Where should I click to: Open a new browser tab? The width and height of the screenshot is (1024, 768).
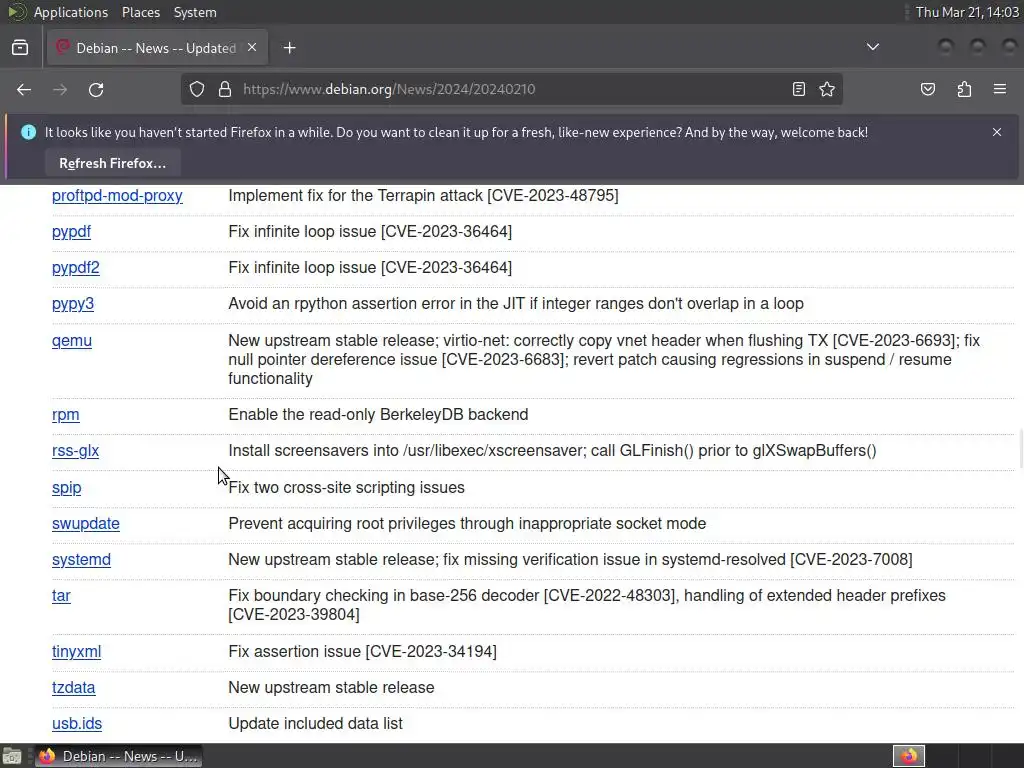(x=289, y=48)
